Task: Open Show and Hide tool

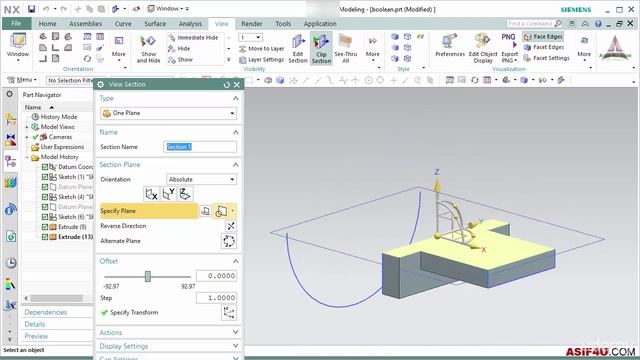Action: (148, 48)
